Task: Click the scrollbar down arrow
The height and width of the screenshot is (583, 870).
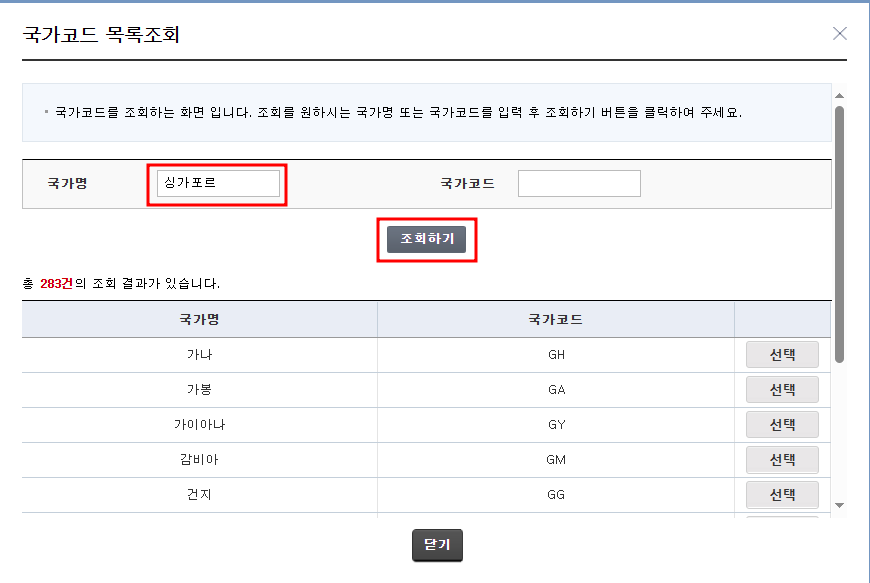Action: 840,506
